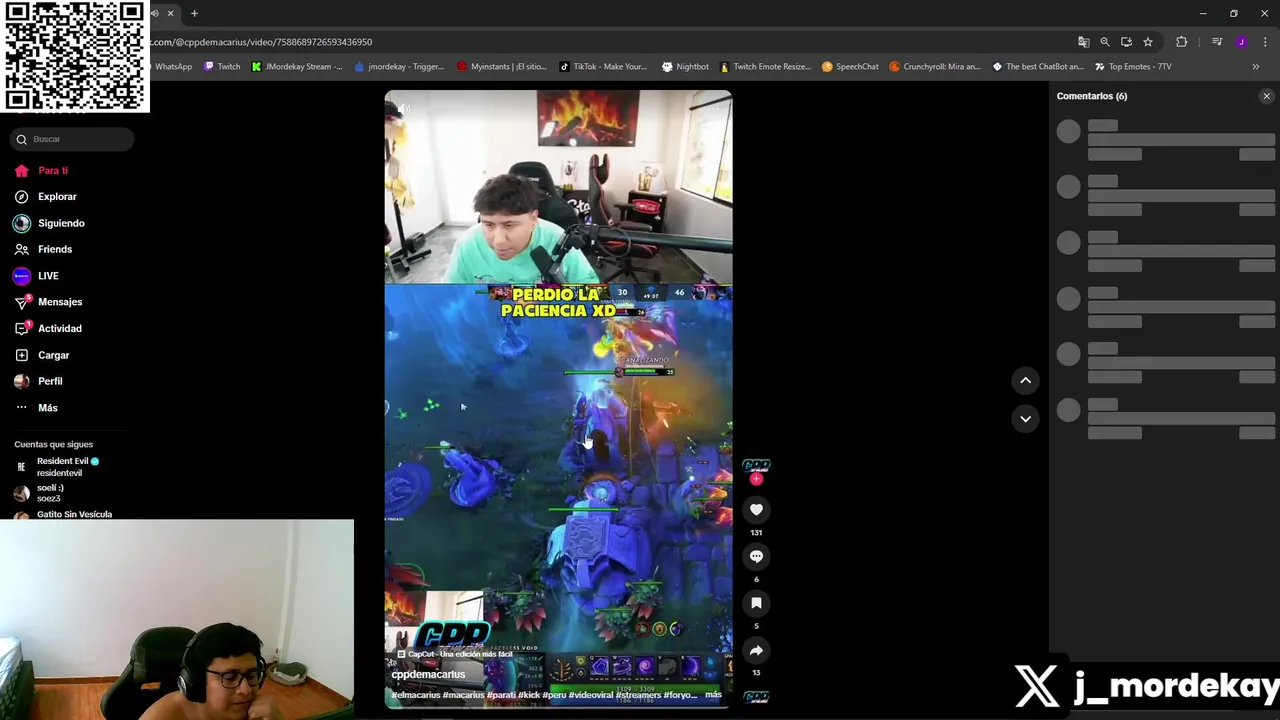
Task: Expand Más options in TikTok sidebar
Action: [x=37, y=408]
